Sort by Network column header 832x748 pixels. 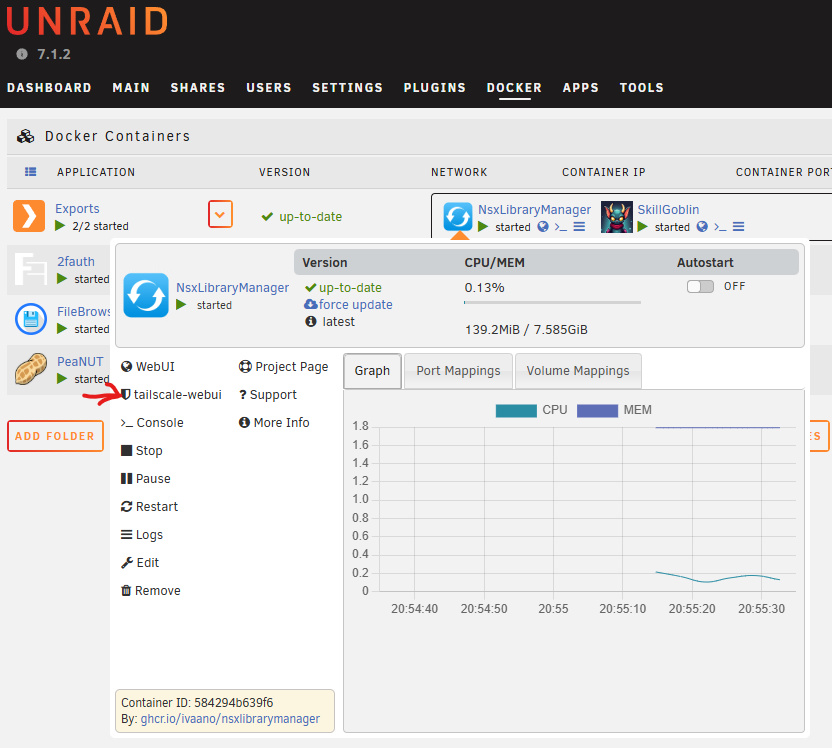pos(459,172)
